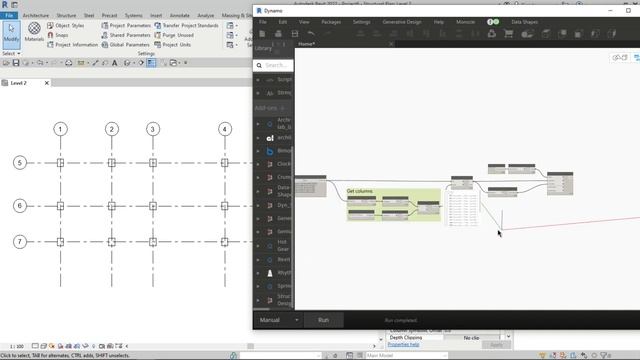
Task: Expand the Archi-lab library category
Action: (x=258, y=124)
